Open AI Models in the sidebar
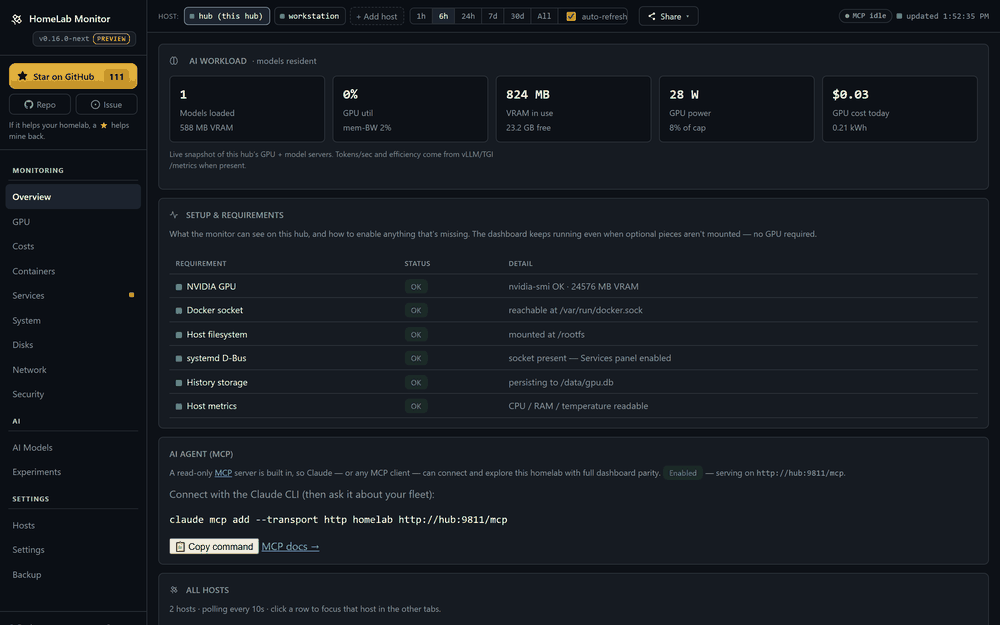The image size is (1000, 625). (x=73, y=447)
